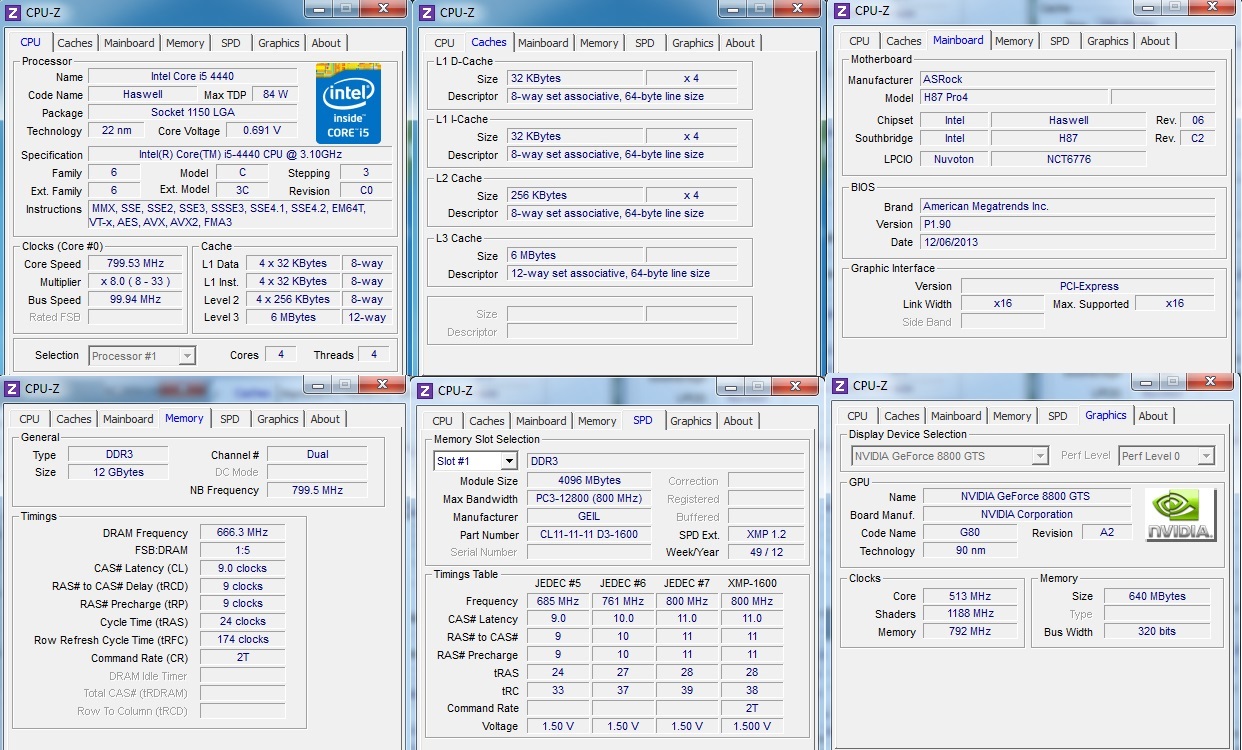Select Caches tab in window showing motherboard details

point(904,41)
